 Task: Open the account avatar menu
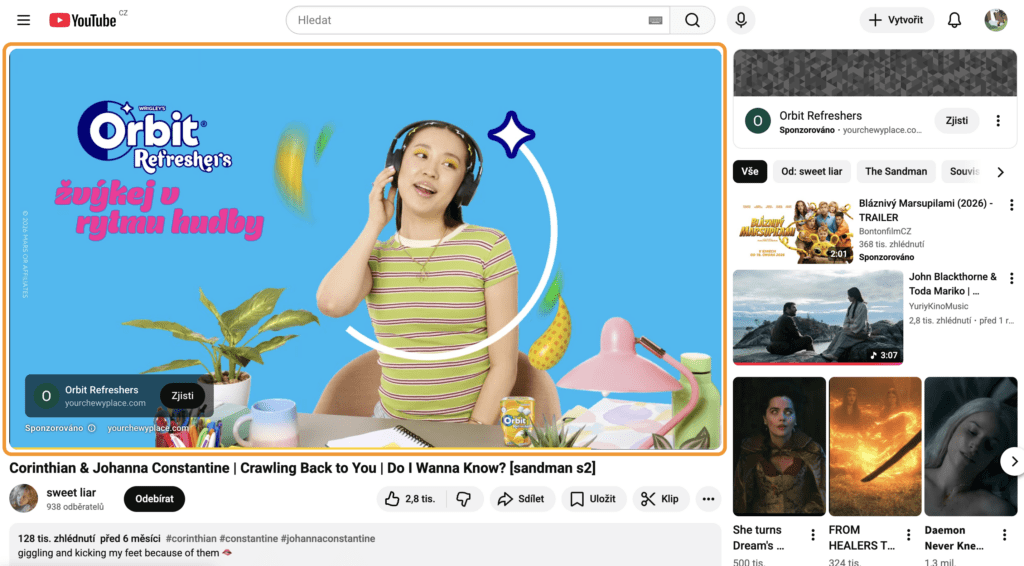(x=995, y=20)
